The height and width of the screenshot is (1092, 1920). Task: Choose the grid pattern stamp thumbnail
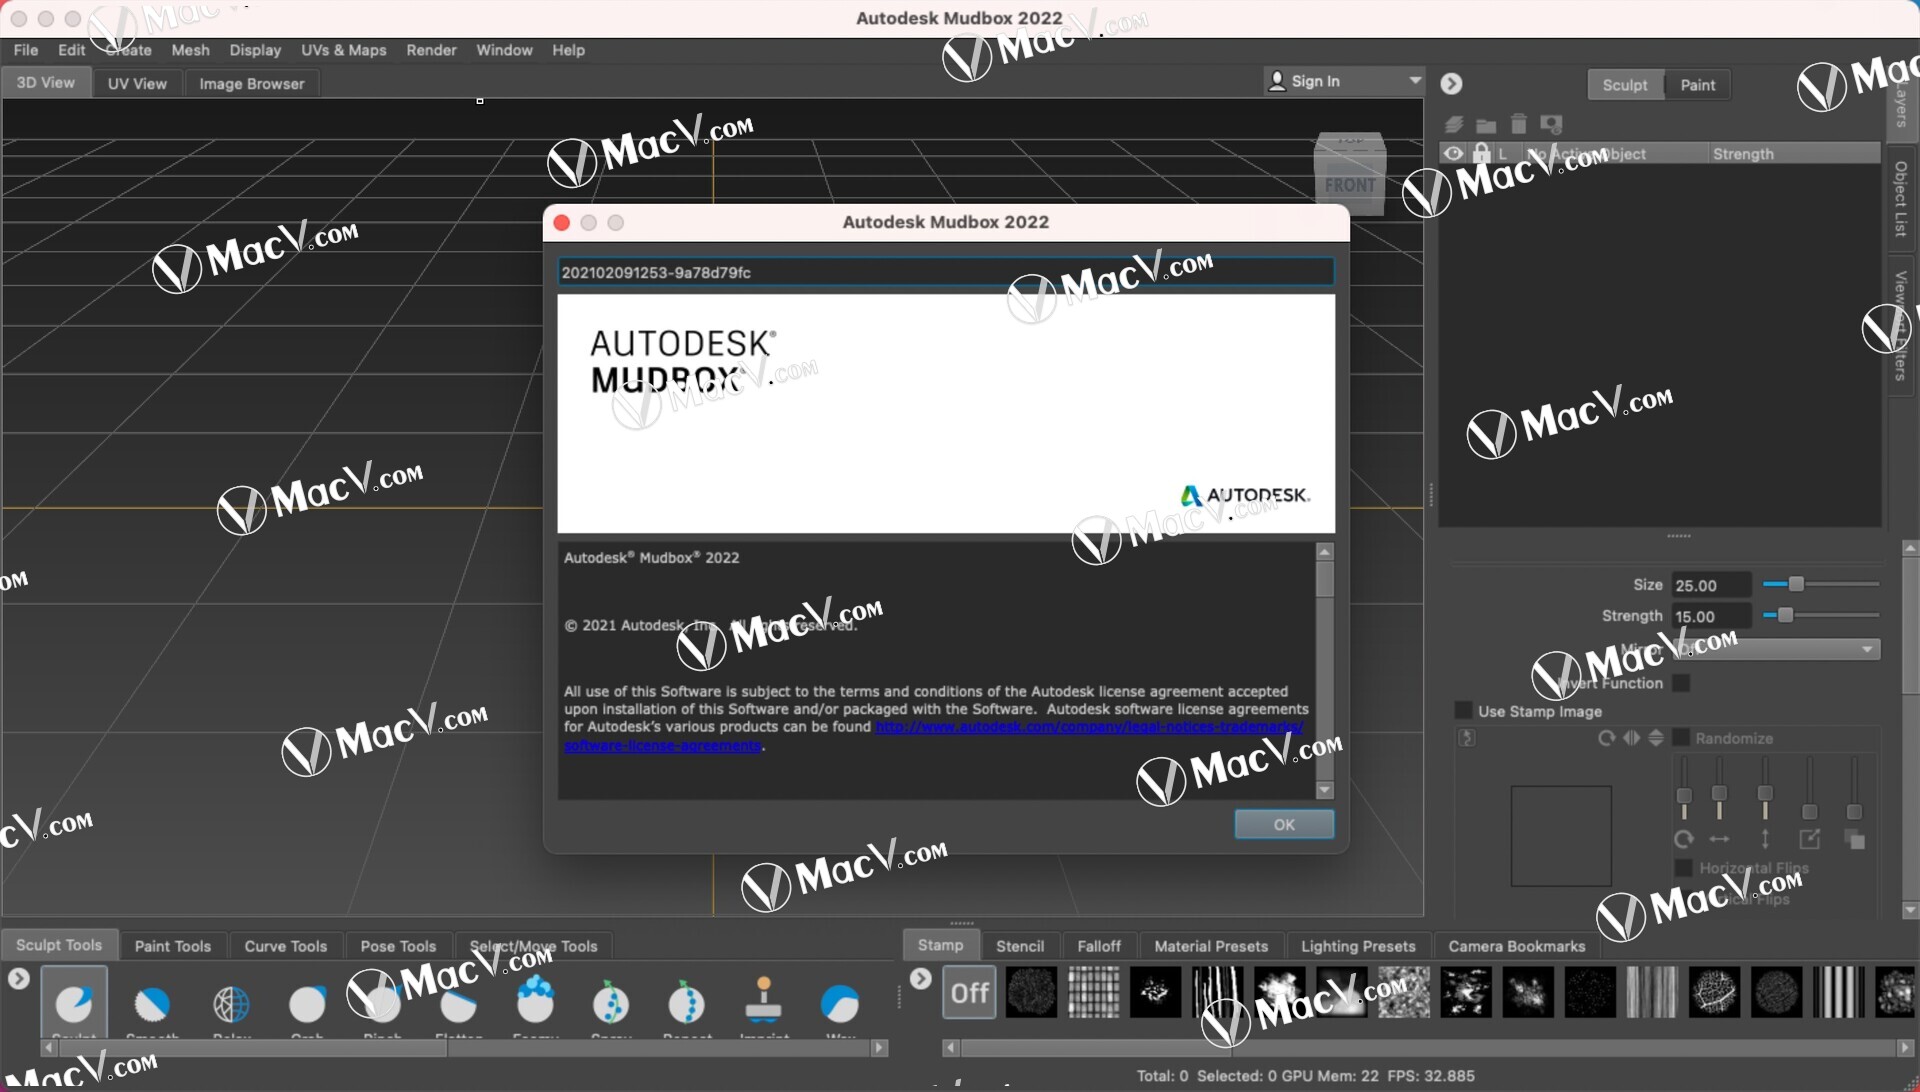tap(1093, 993)
